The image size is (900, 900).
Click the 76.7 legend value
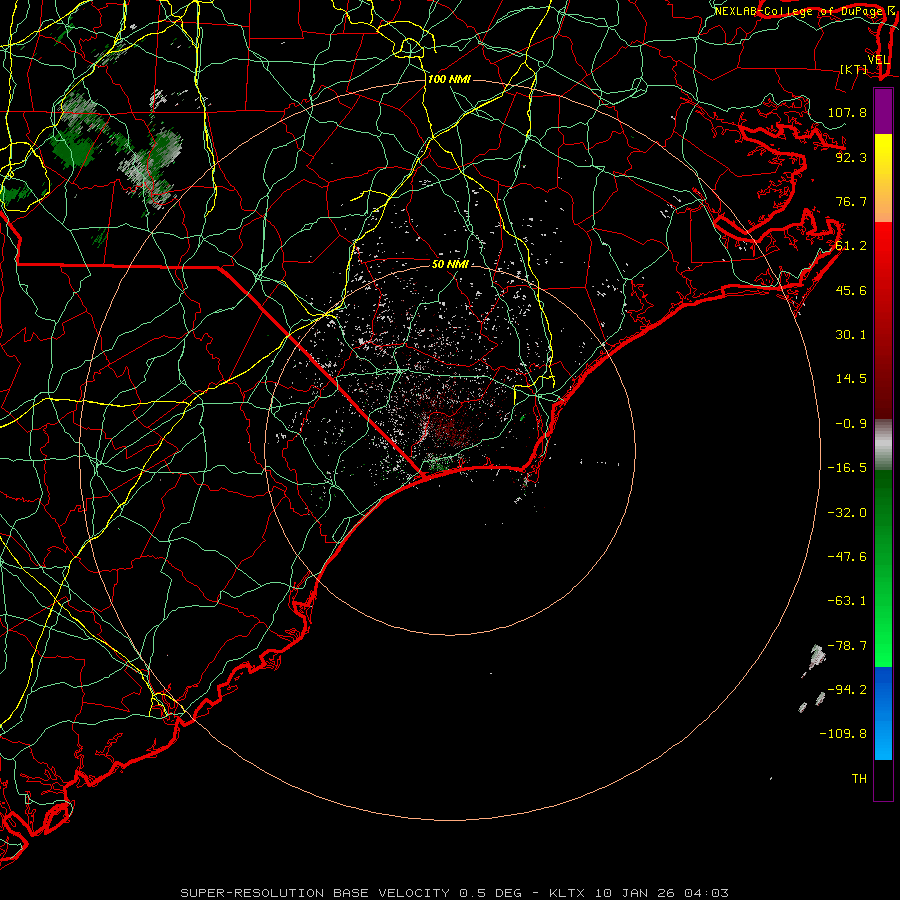(851, 201)
